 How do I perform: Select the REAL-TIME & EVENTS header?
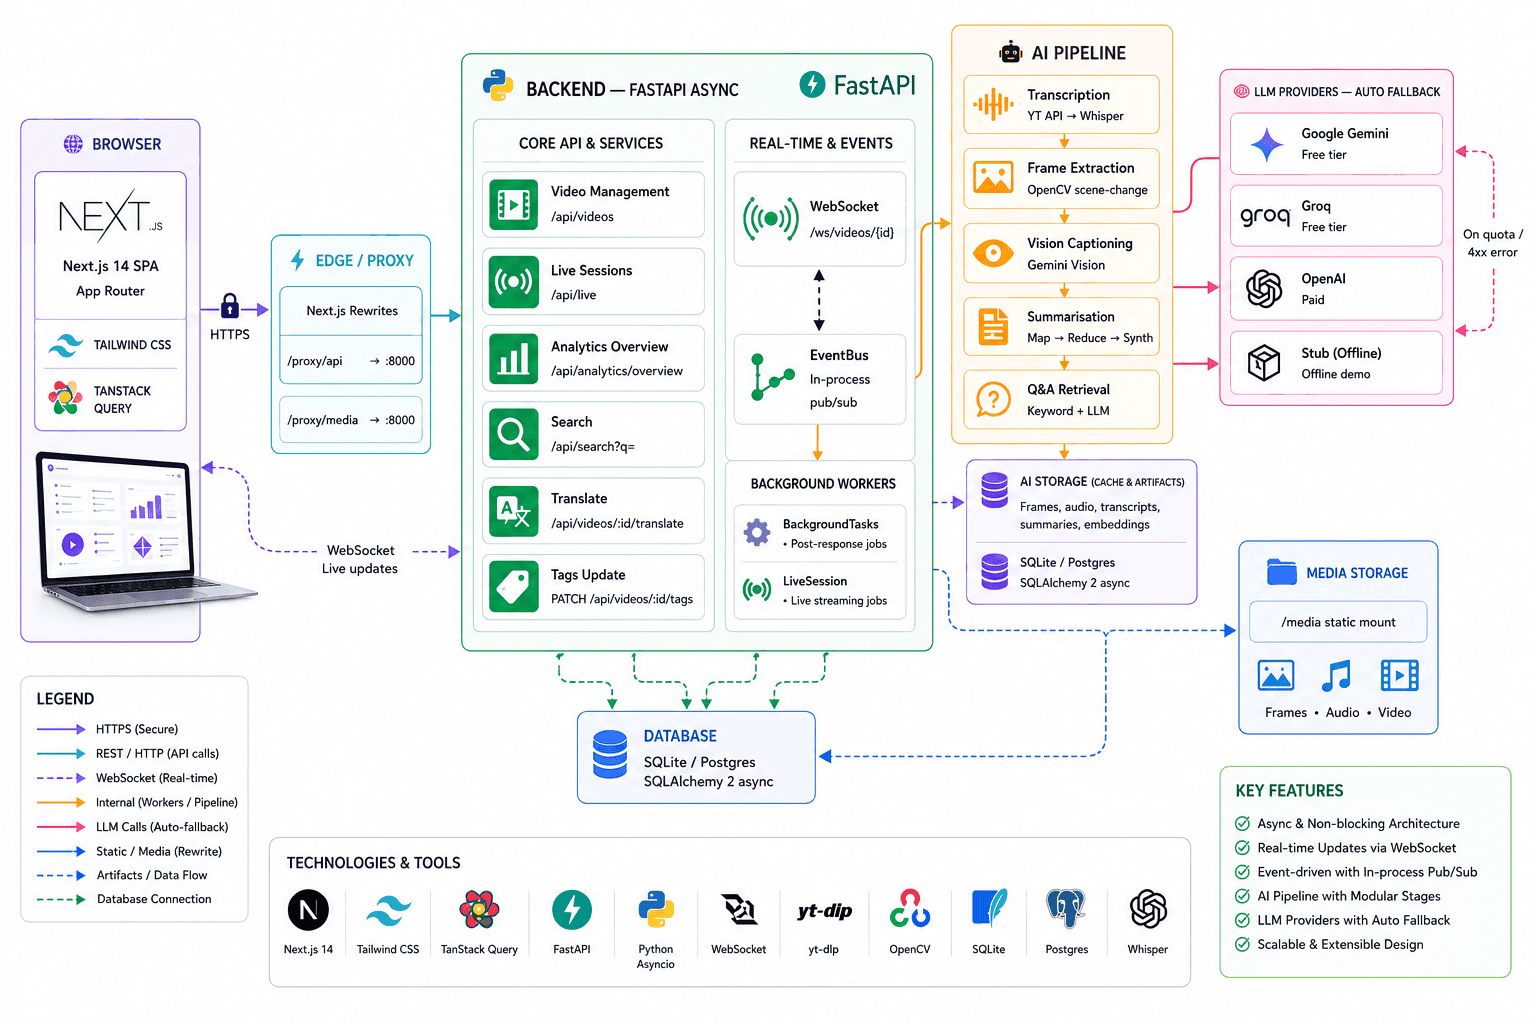(821, 143)
